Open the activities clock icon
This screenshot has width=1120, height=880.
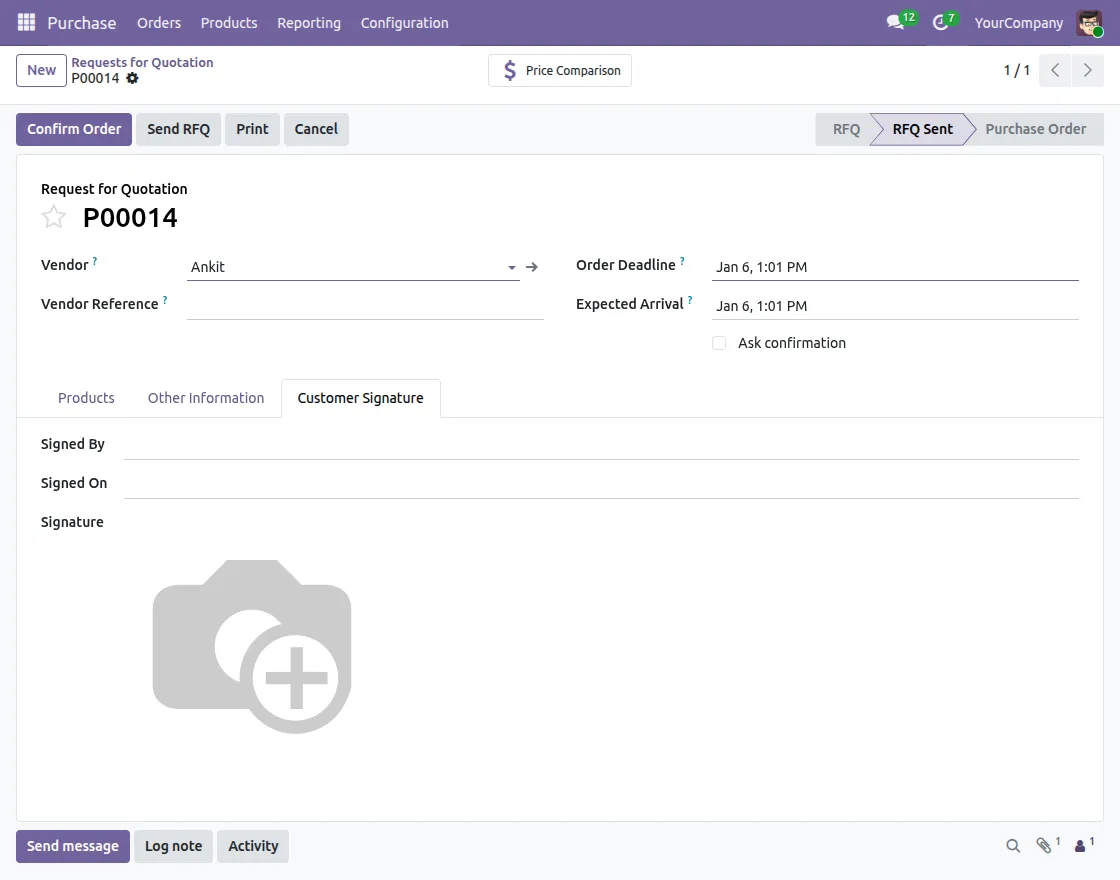click(939, 22)
